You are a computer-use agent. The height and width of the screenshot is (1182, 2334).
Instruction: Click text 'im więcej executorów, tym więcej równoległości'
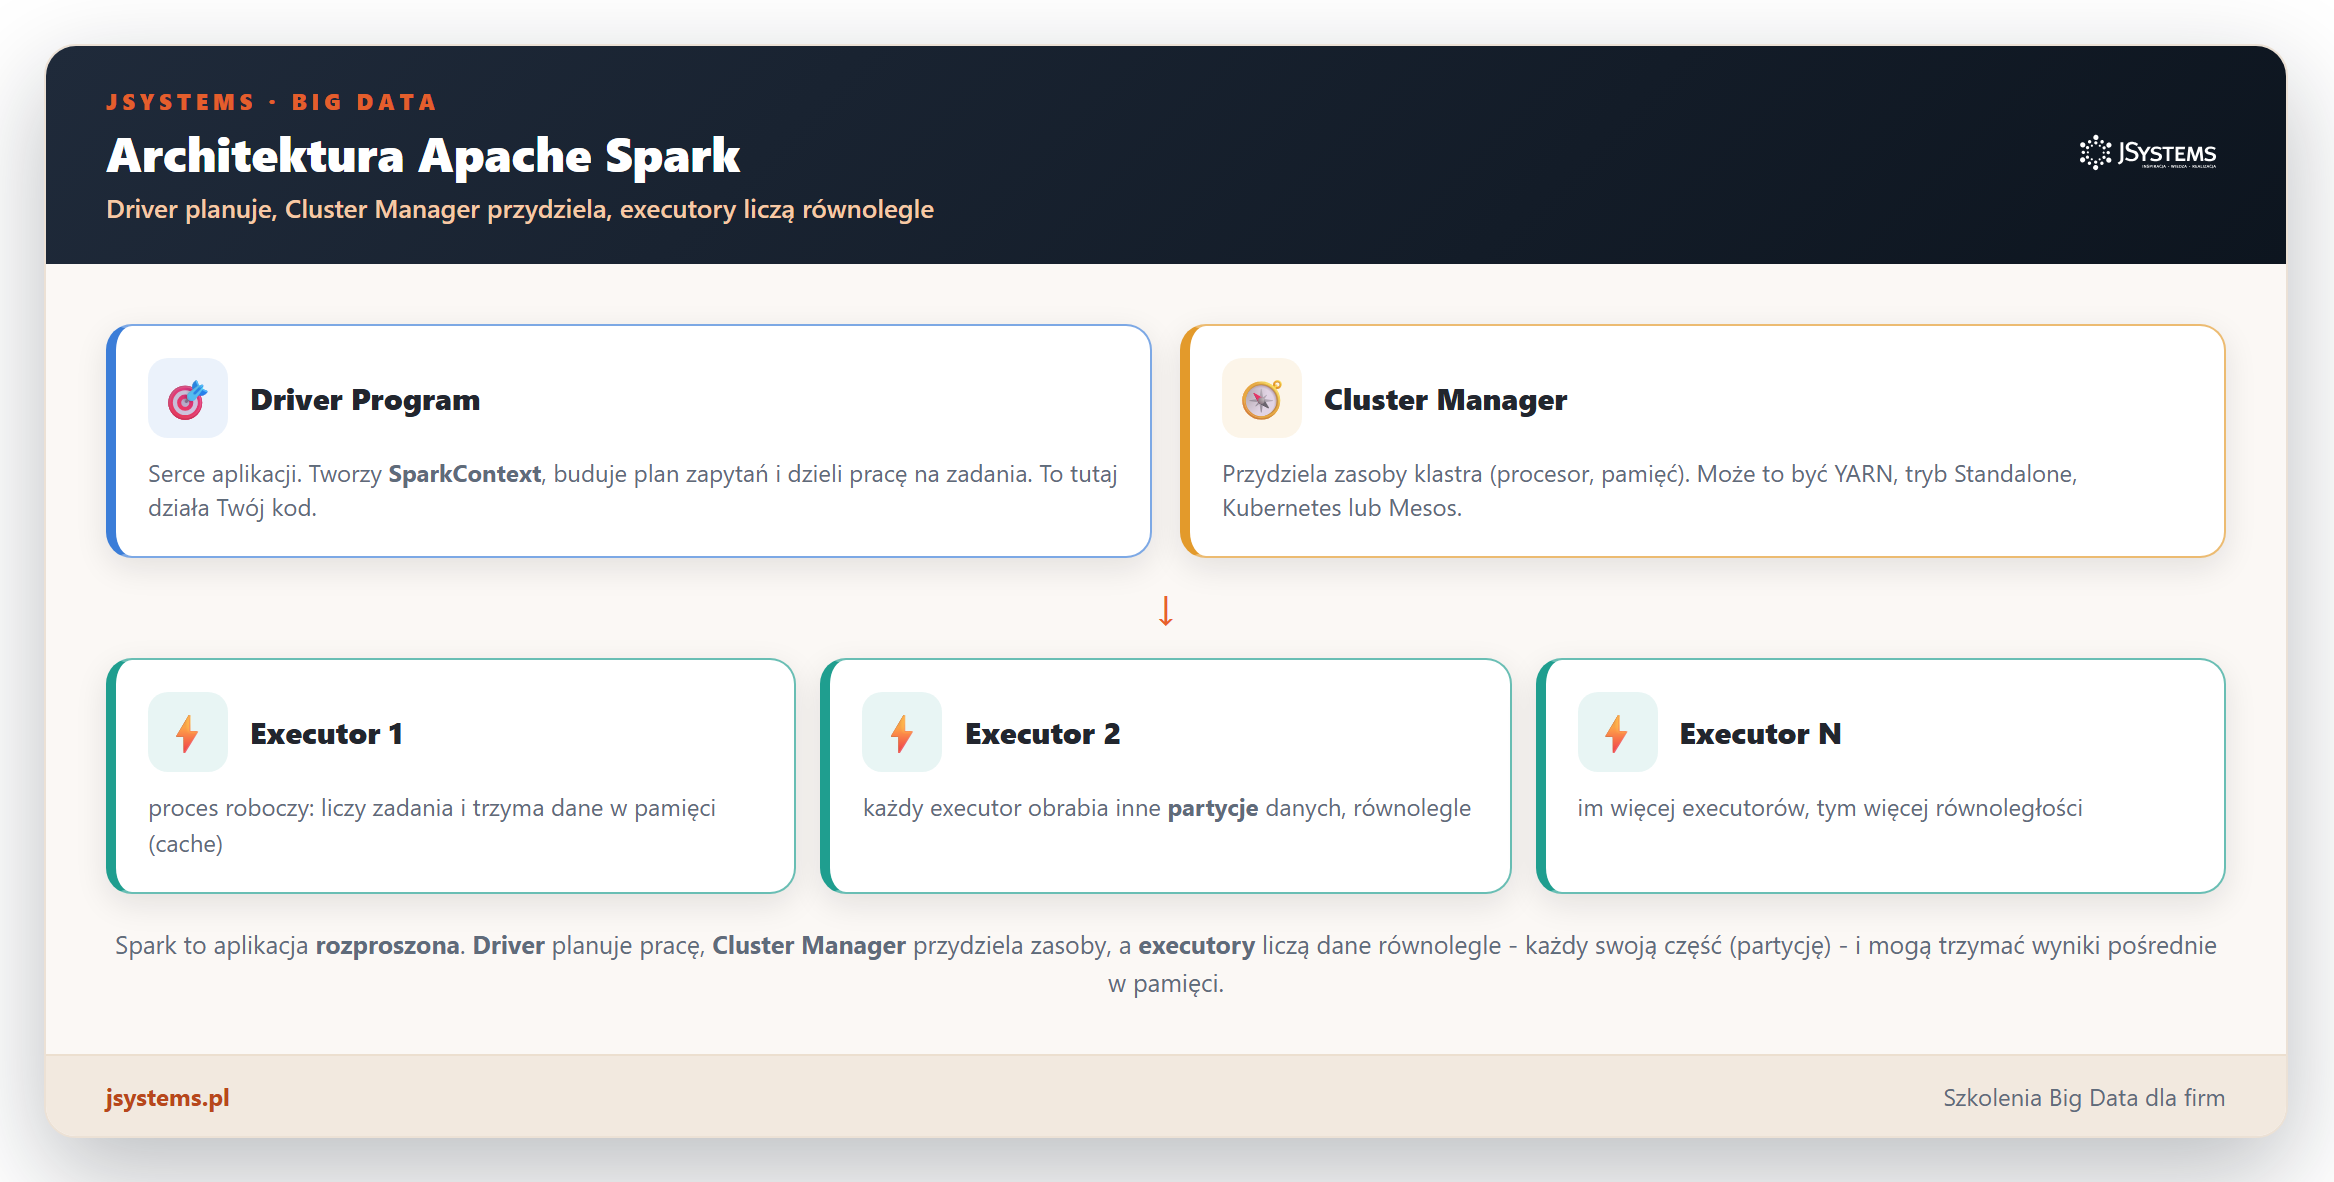tap(1830, 808)
